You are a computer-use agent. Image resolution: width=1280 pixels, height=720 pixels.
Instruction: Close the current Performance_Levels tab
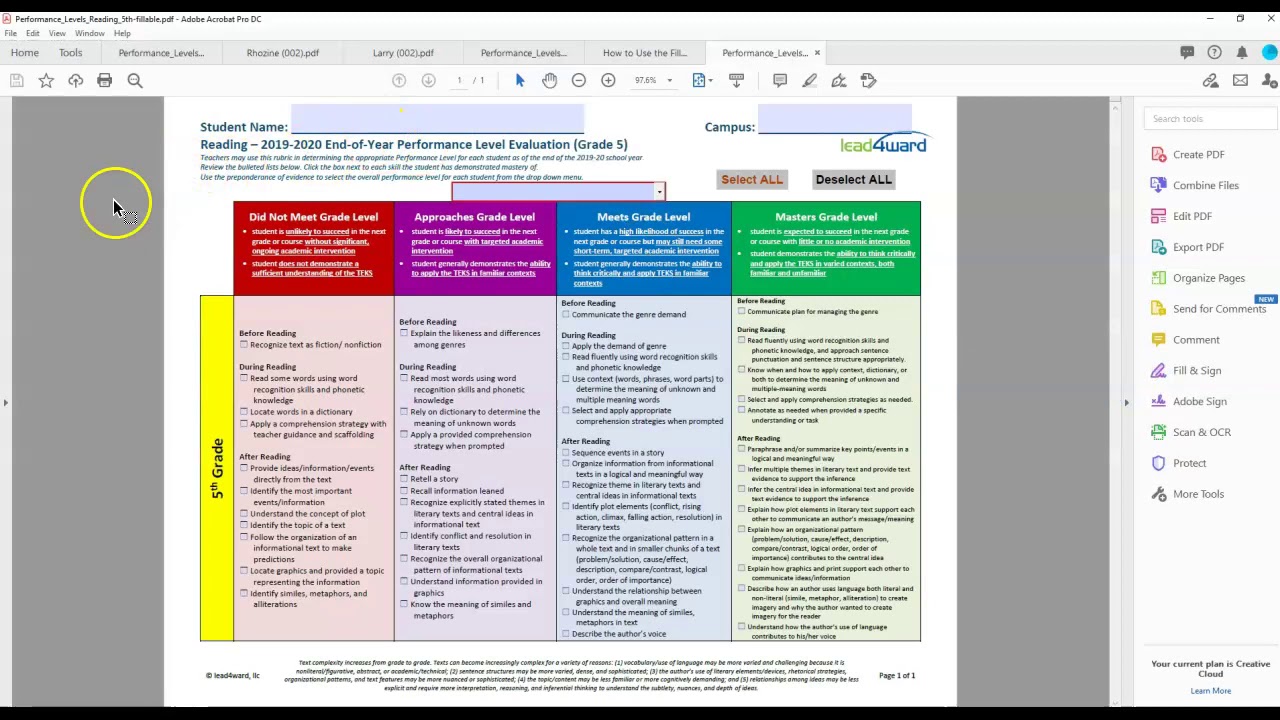point(817,53)
